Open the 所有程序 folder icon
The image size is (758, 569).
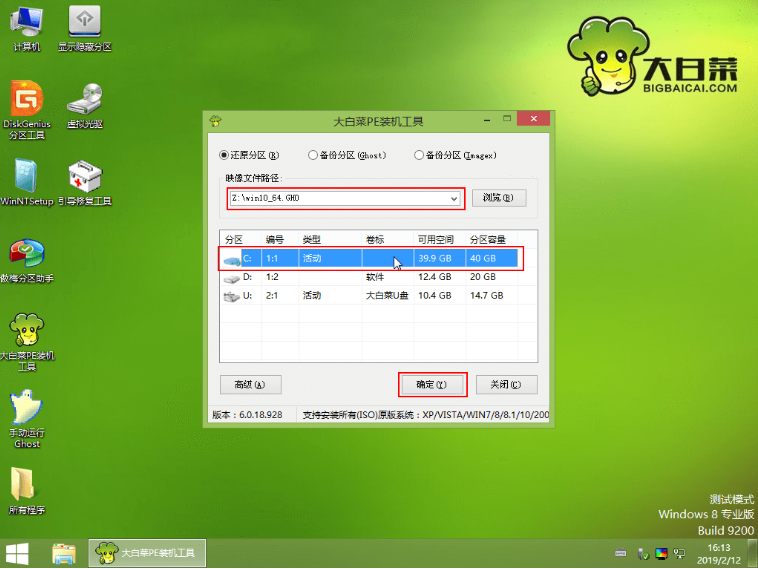click(x=27, y=491)
